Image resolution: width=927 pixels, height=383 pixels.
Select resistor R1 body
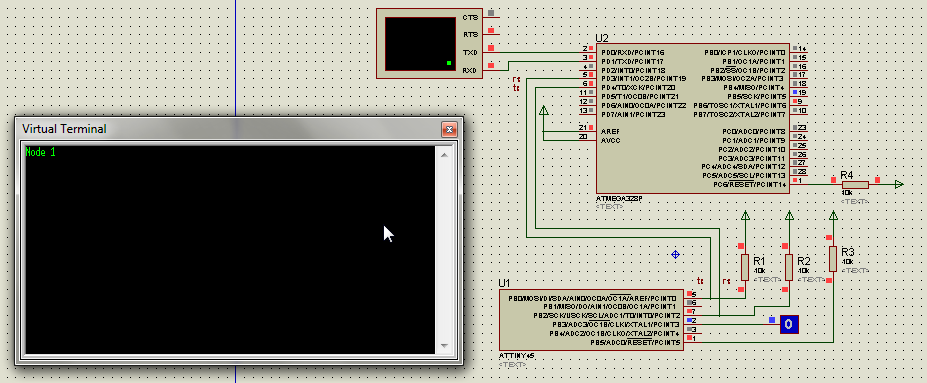coord(744,267)
